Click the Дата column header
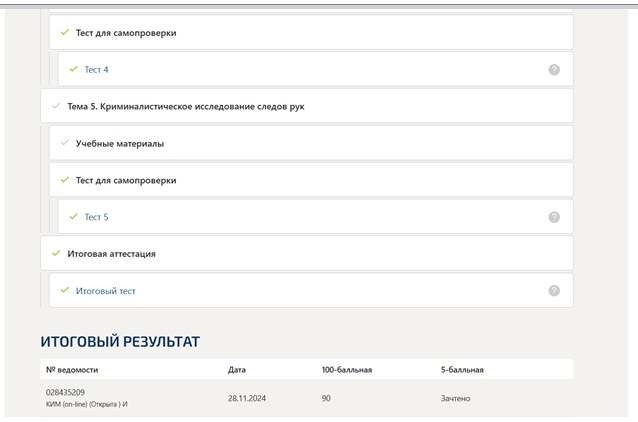The width and height of the screenshot is (638, 422). [237, 370]
